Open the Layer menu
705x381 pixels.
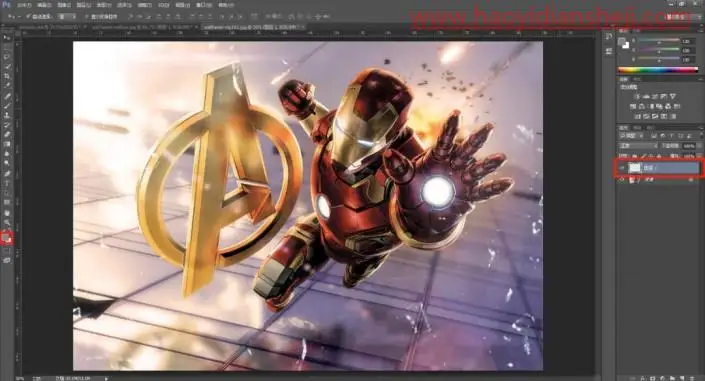pyautogui.click(x=84, y=5)
